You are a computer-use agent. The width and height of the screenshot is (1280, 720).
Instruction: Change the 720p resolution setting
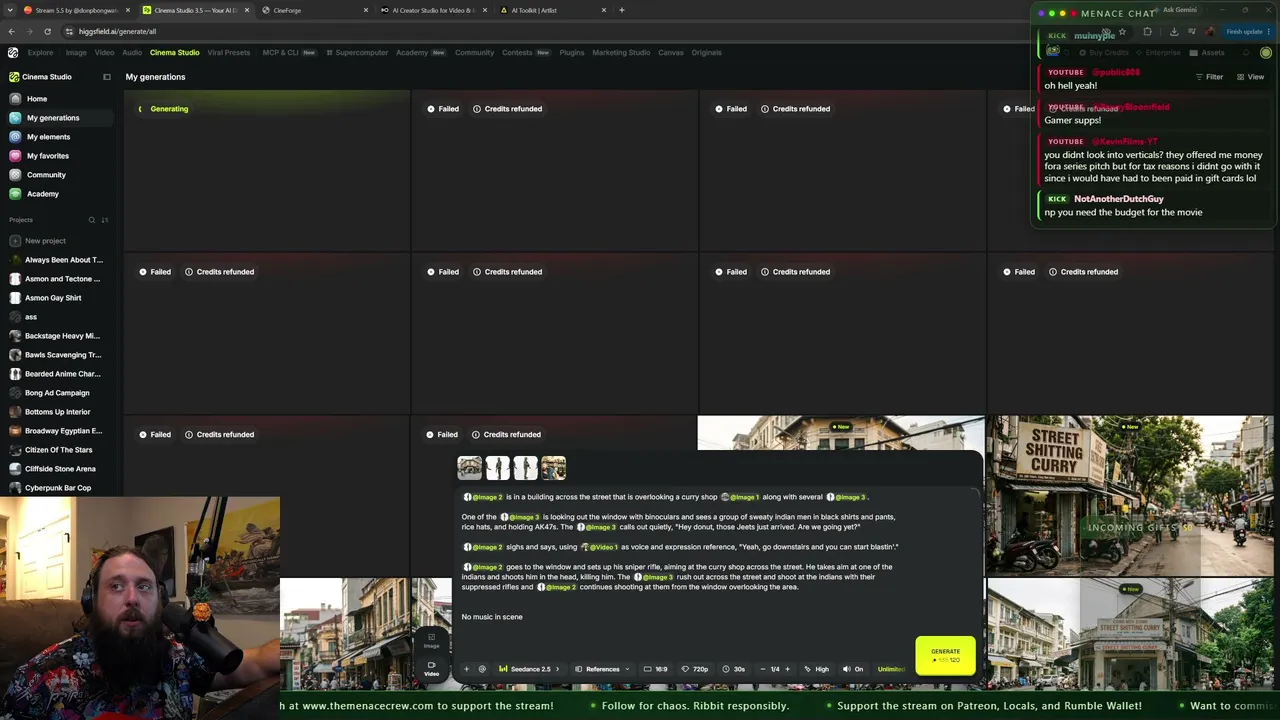coord(695,669)
